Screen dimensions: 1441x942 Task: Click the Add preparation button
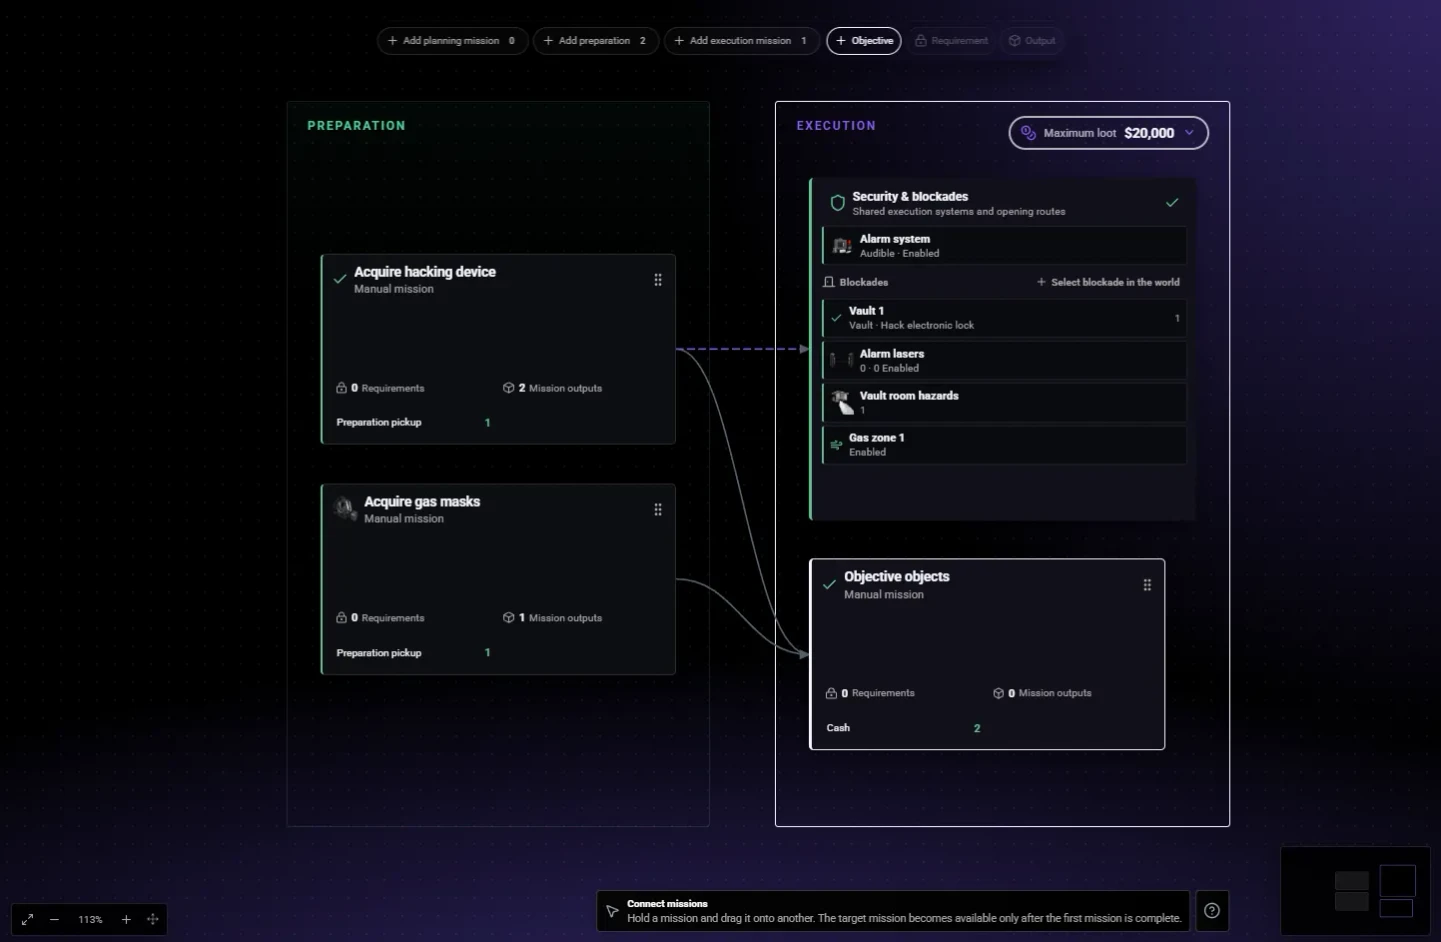595,41
